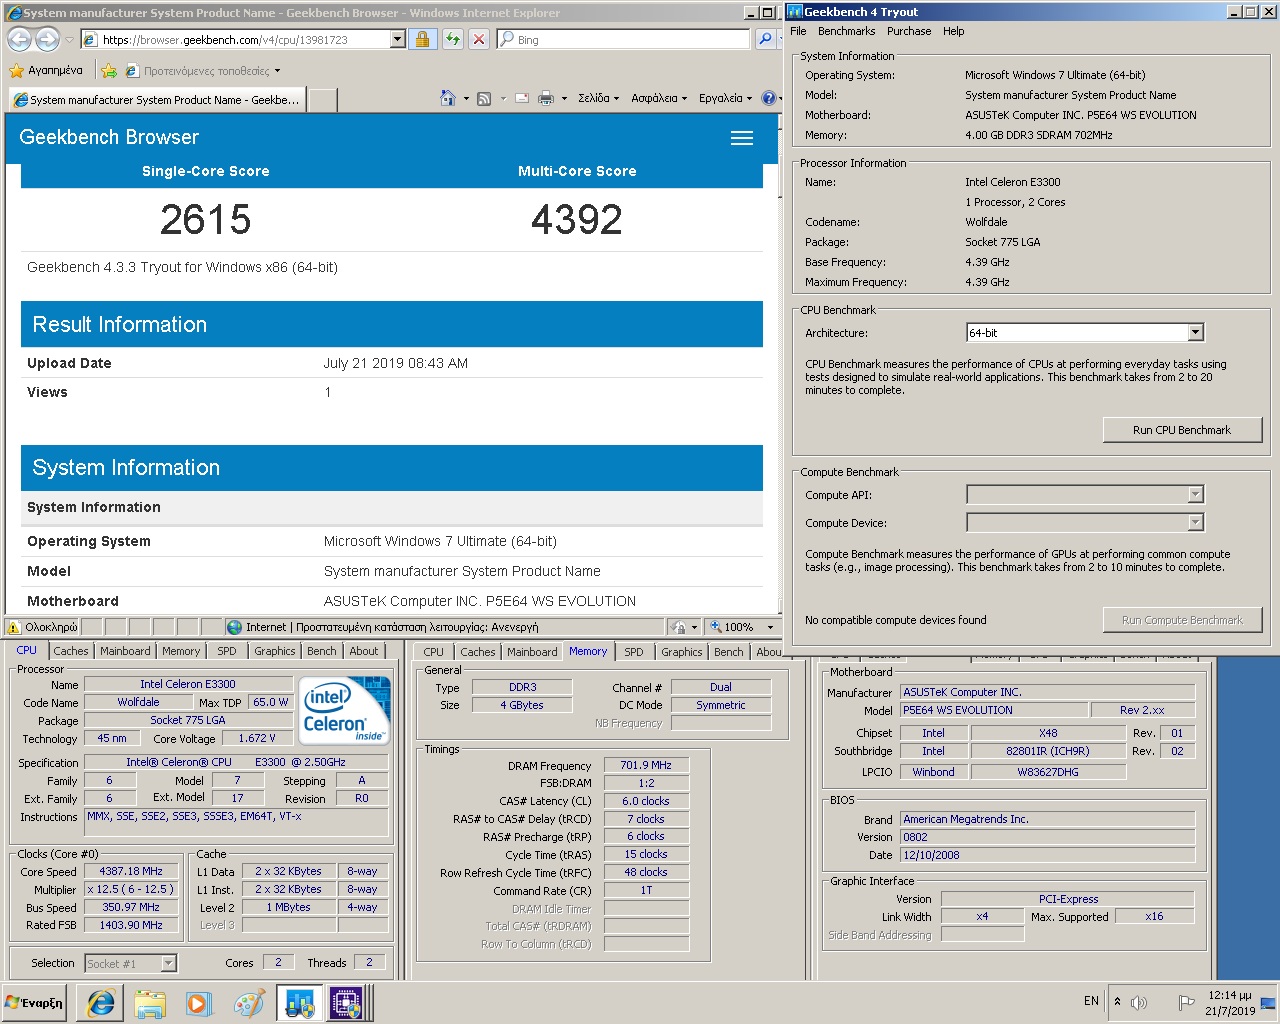Click the Έναρξη Start button

pos(35,1003)
